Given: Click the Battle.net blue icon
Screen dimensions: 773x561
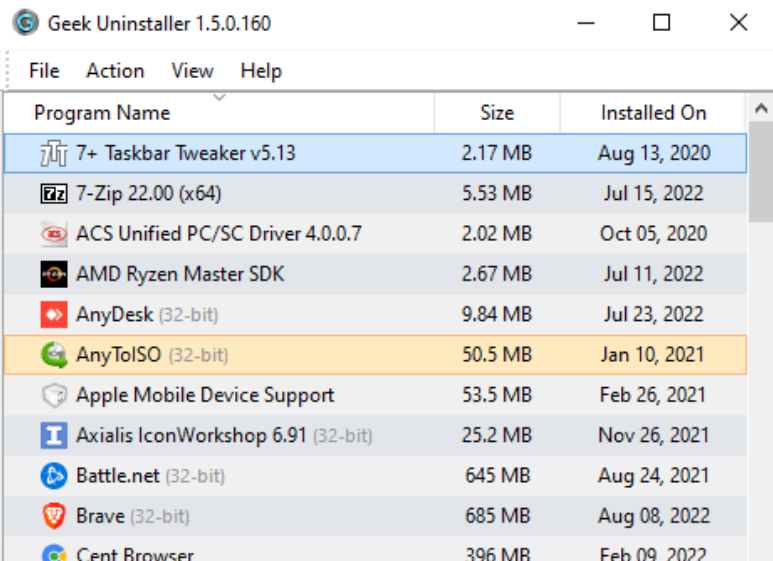Looking at the screenshot, I should coord(54,476).
